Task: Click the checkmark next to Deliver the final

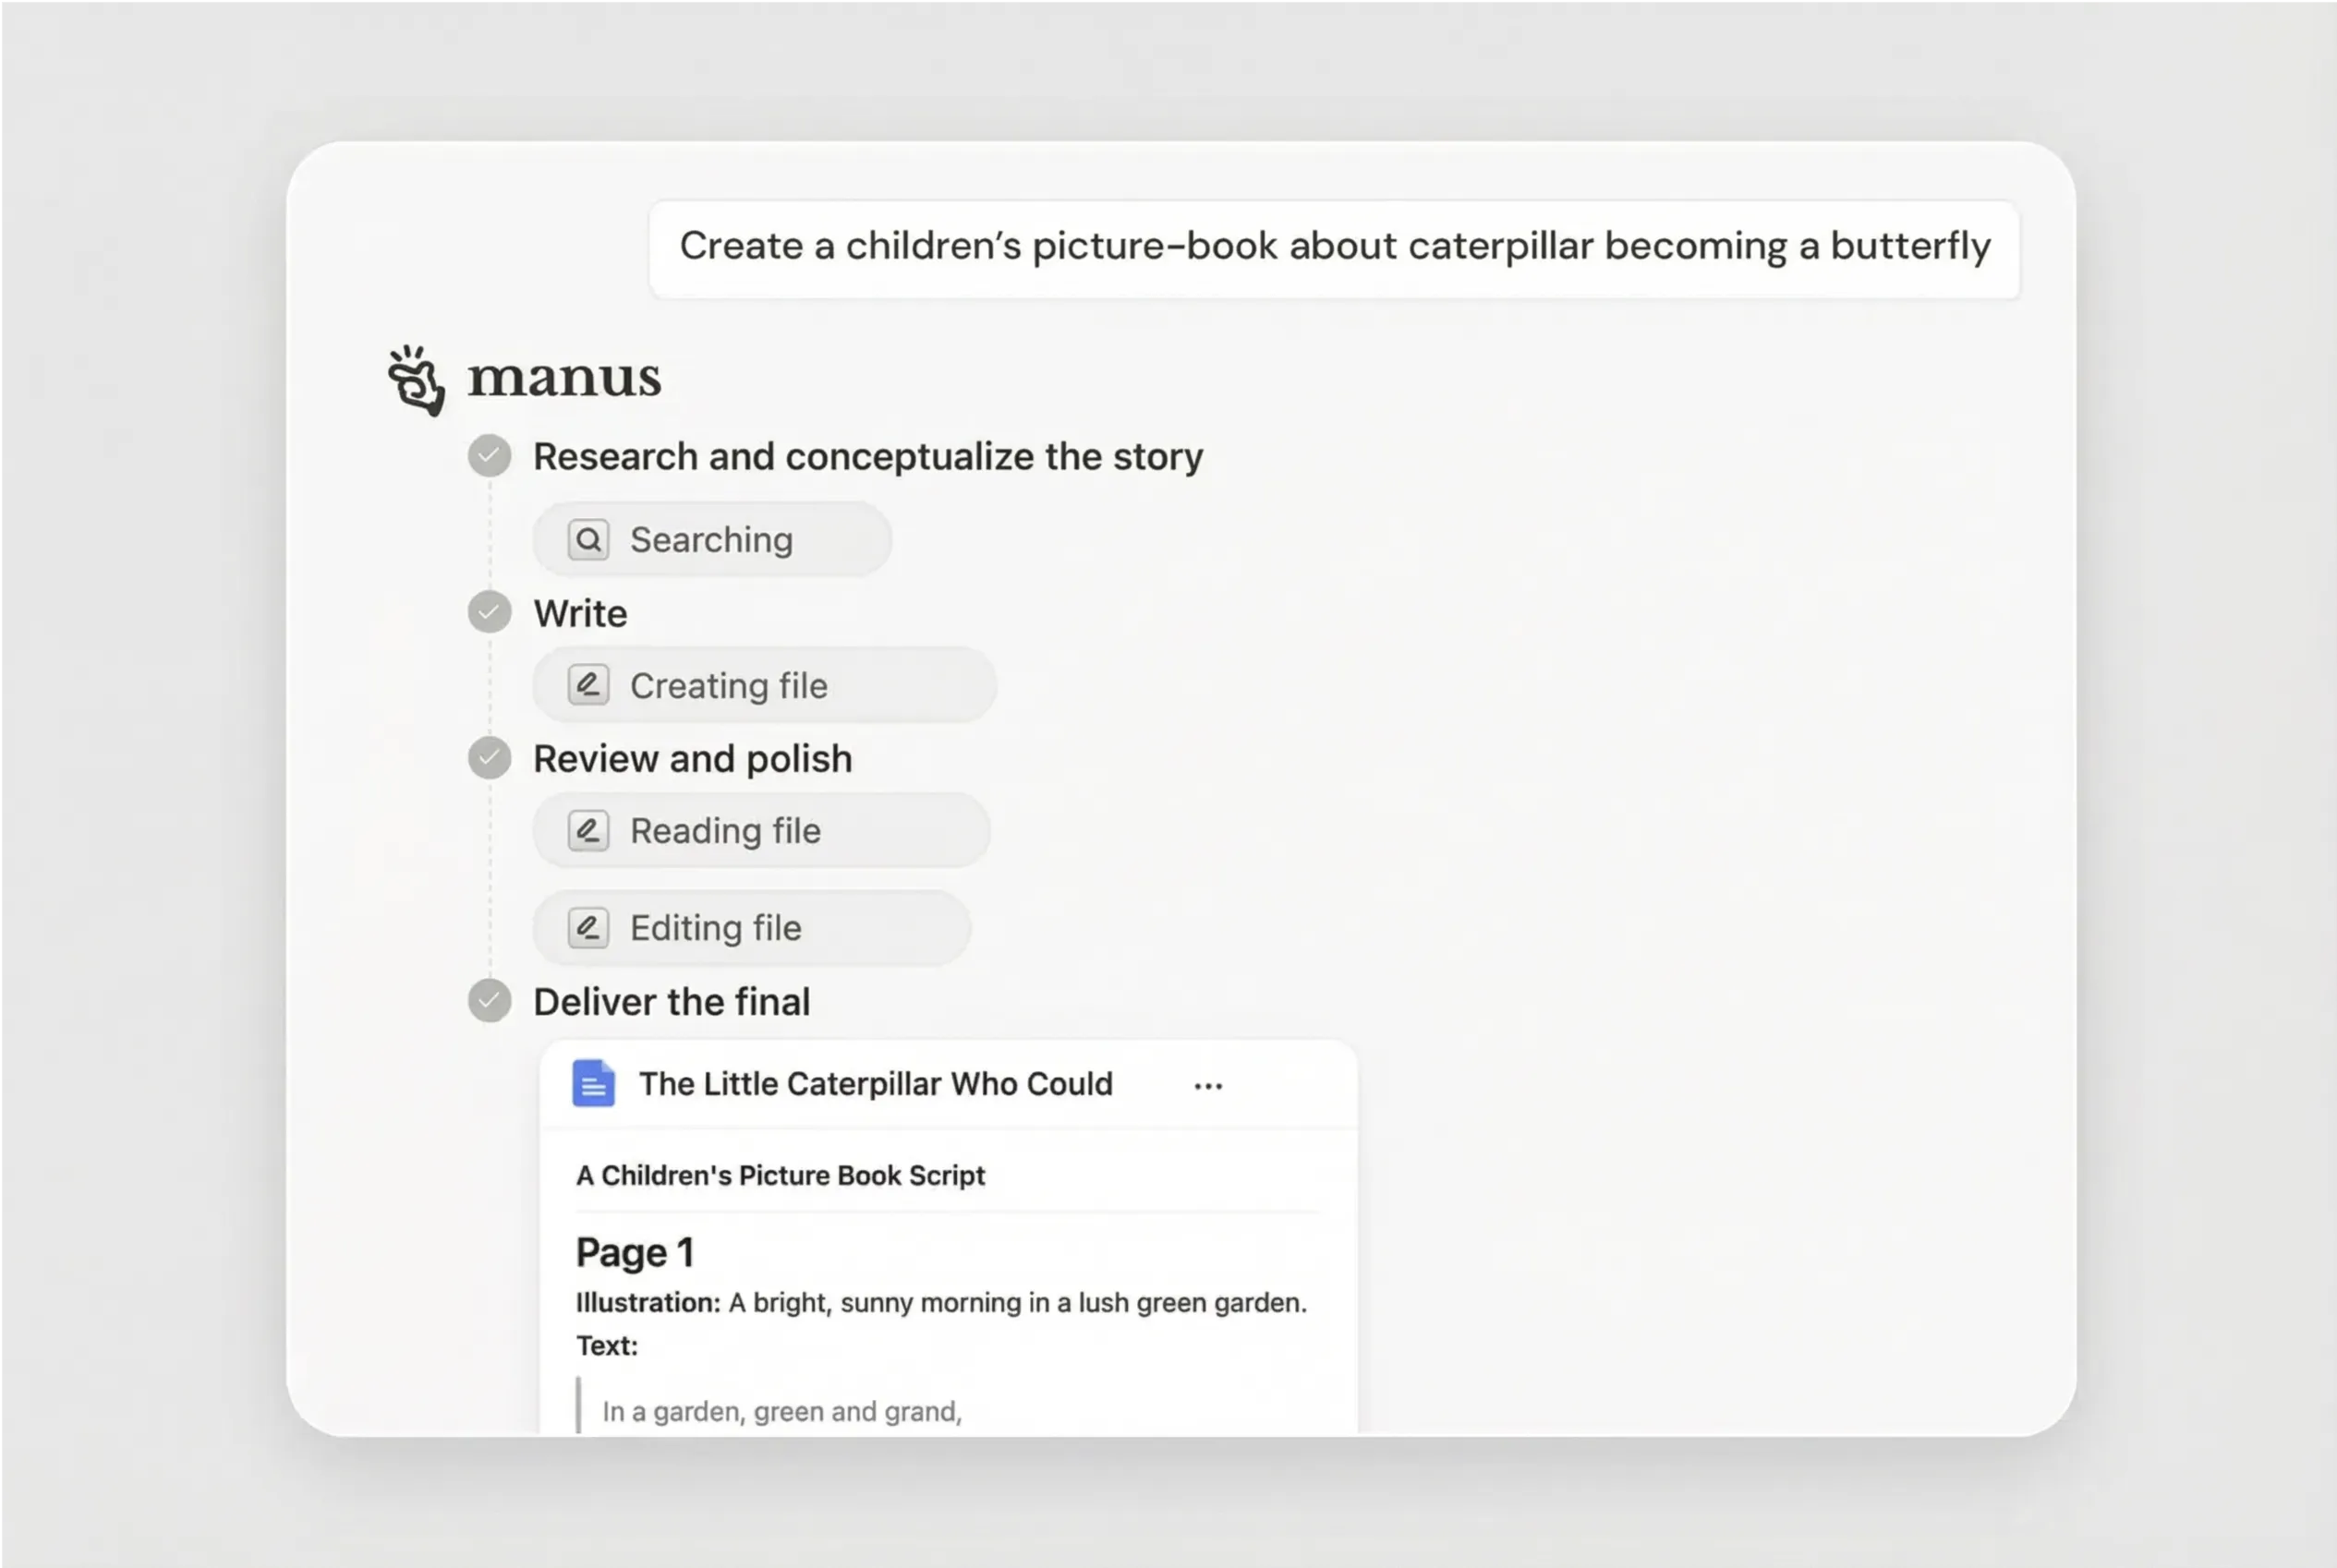Action: 490,1001
